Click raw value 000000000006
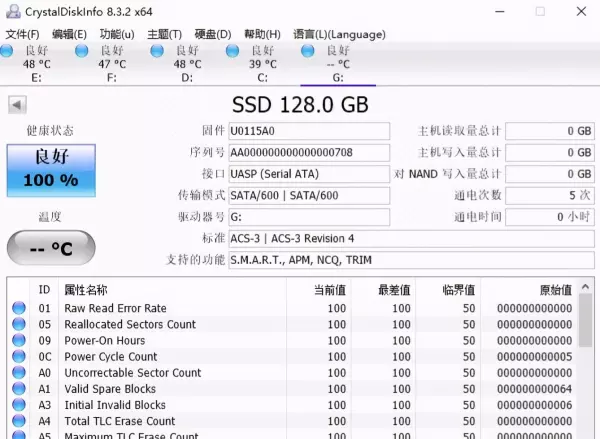600x439 pixels. (x=535, y=405)
